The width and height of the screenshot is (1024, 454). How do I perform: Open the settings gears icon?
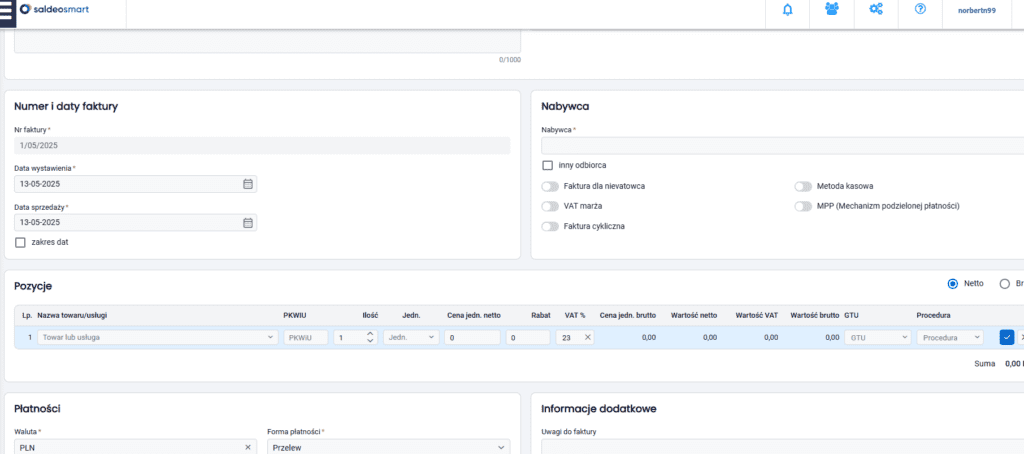point(876,10)
